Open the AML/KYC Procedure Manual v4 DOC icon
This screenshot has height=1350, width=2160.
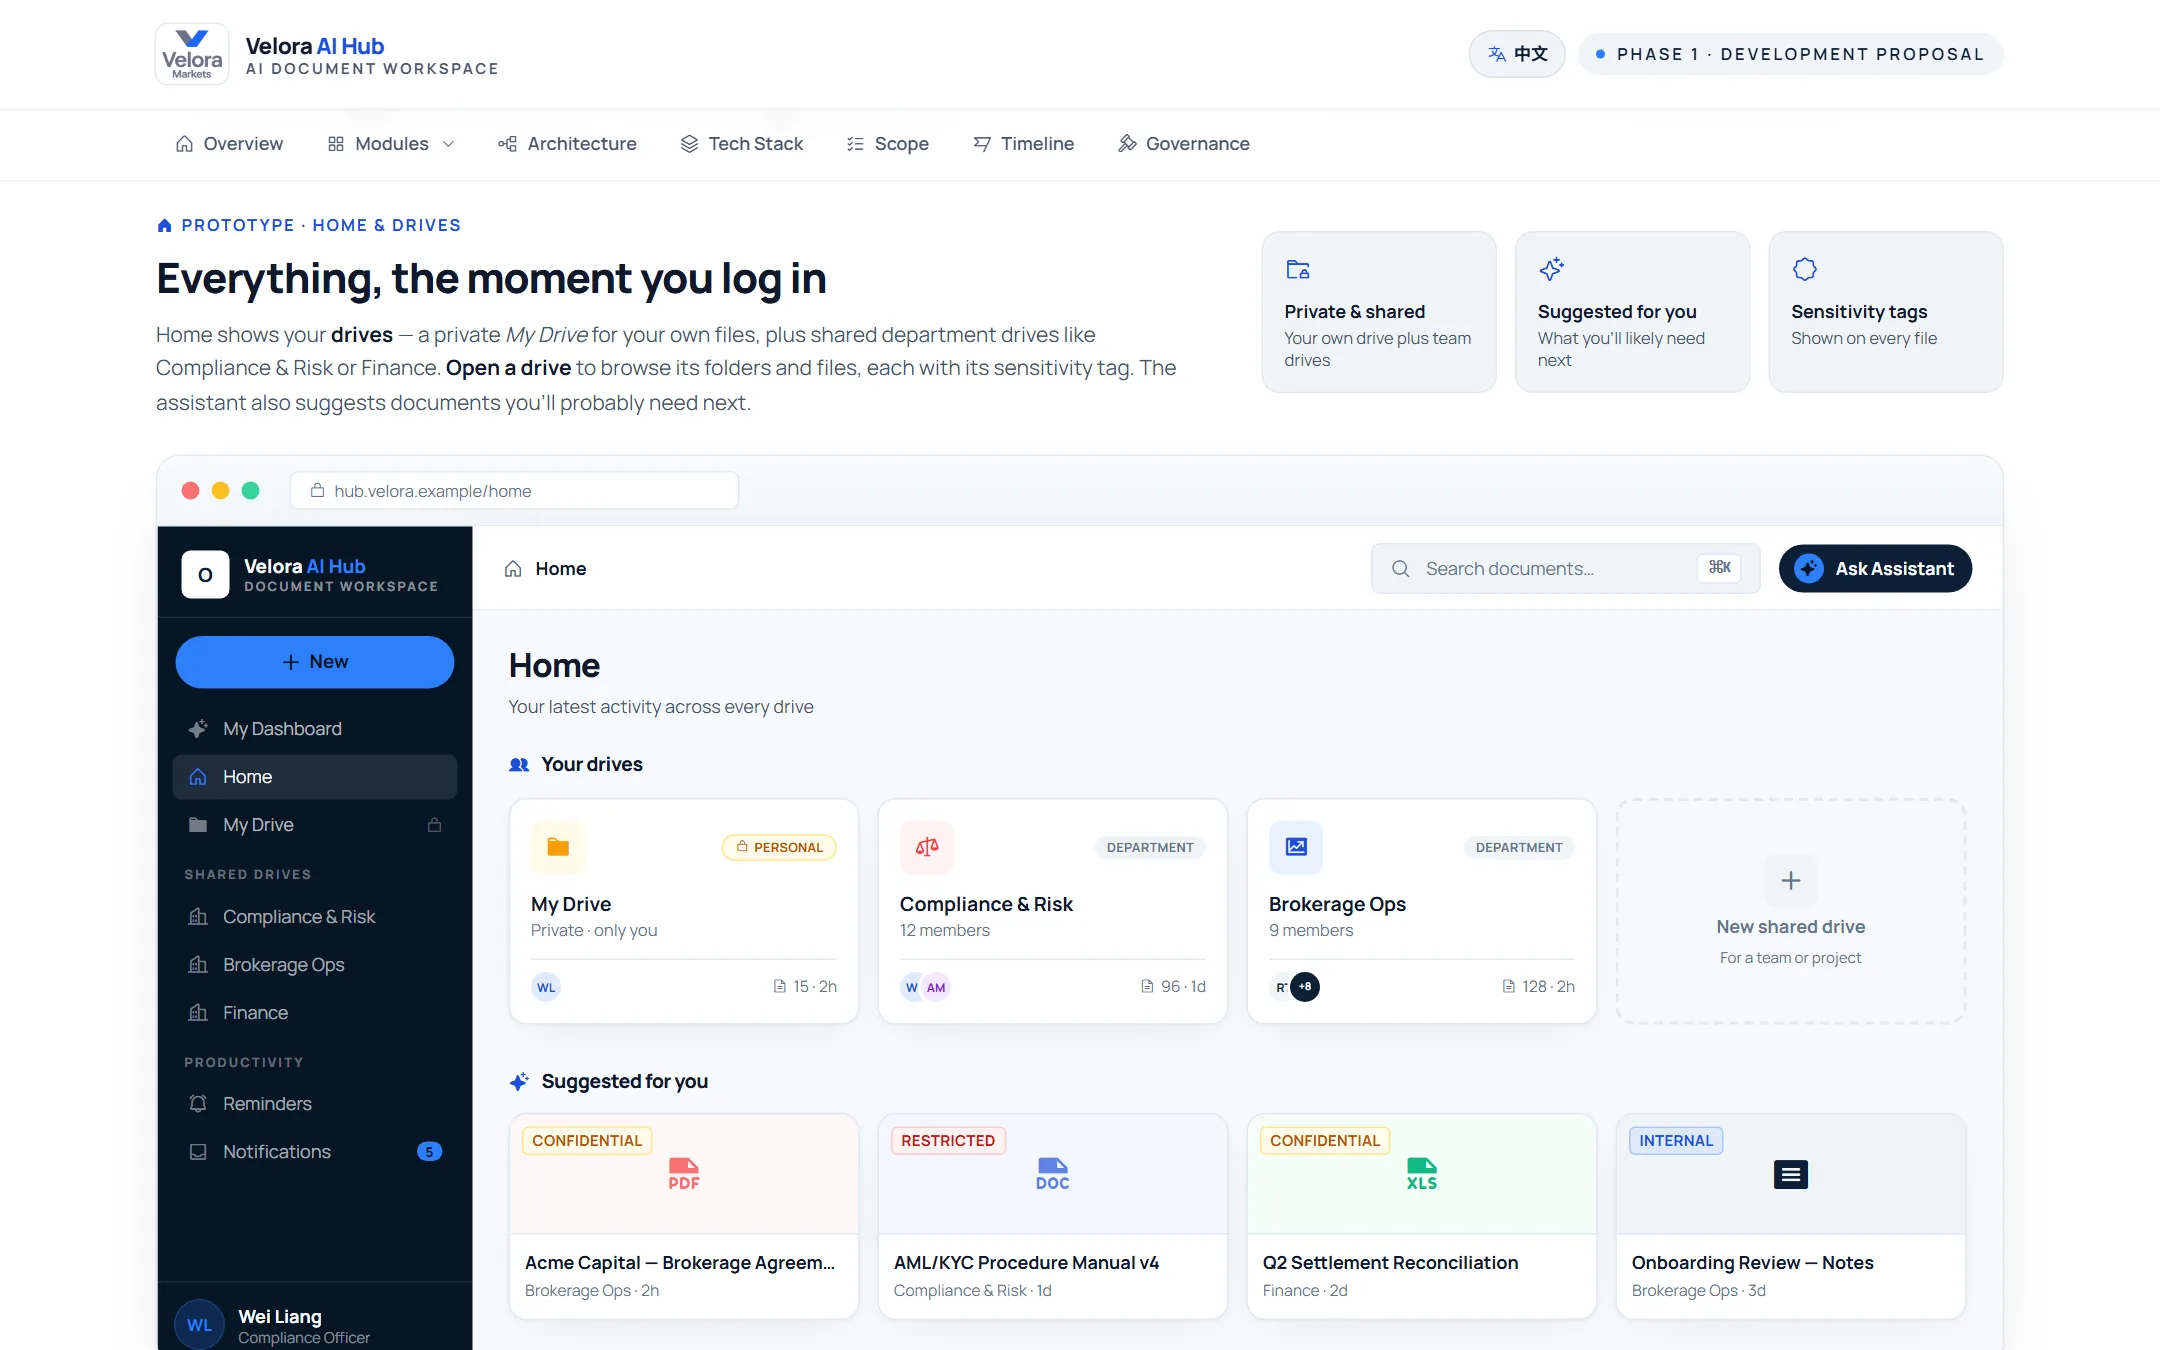(1053, 1174)
